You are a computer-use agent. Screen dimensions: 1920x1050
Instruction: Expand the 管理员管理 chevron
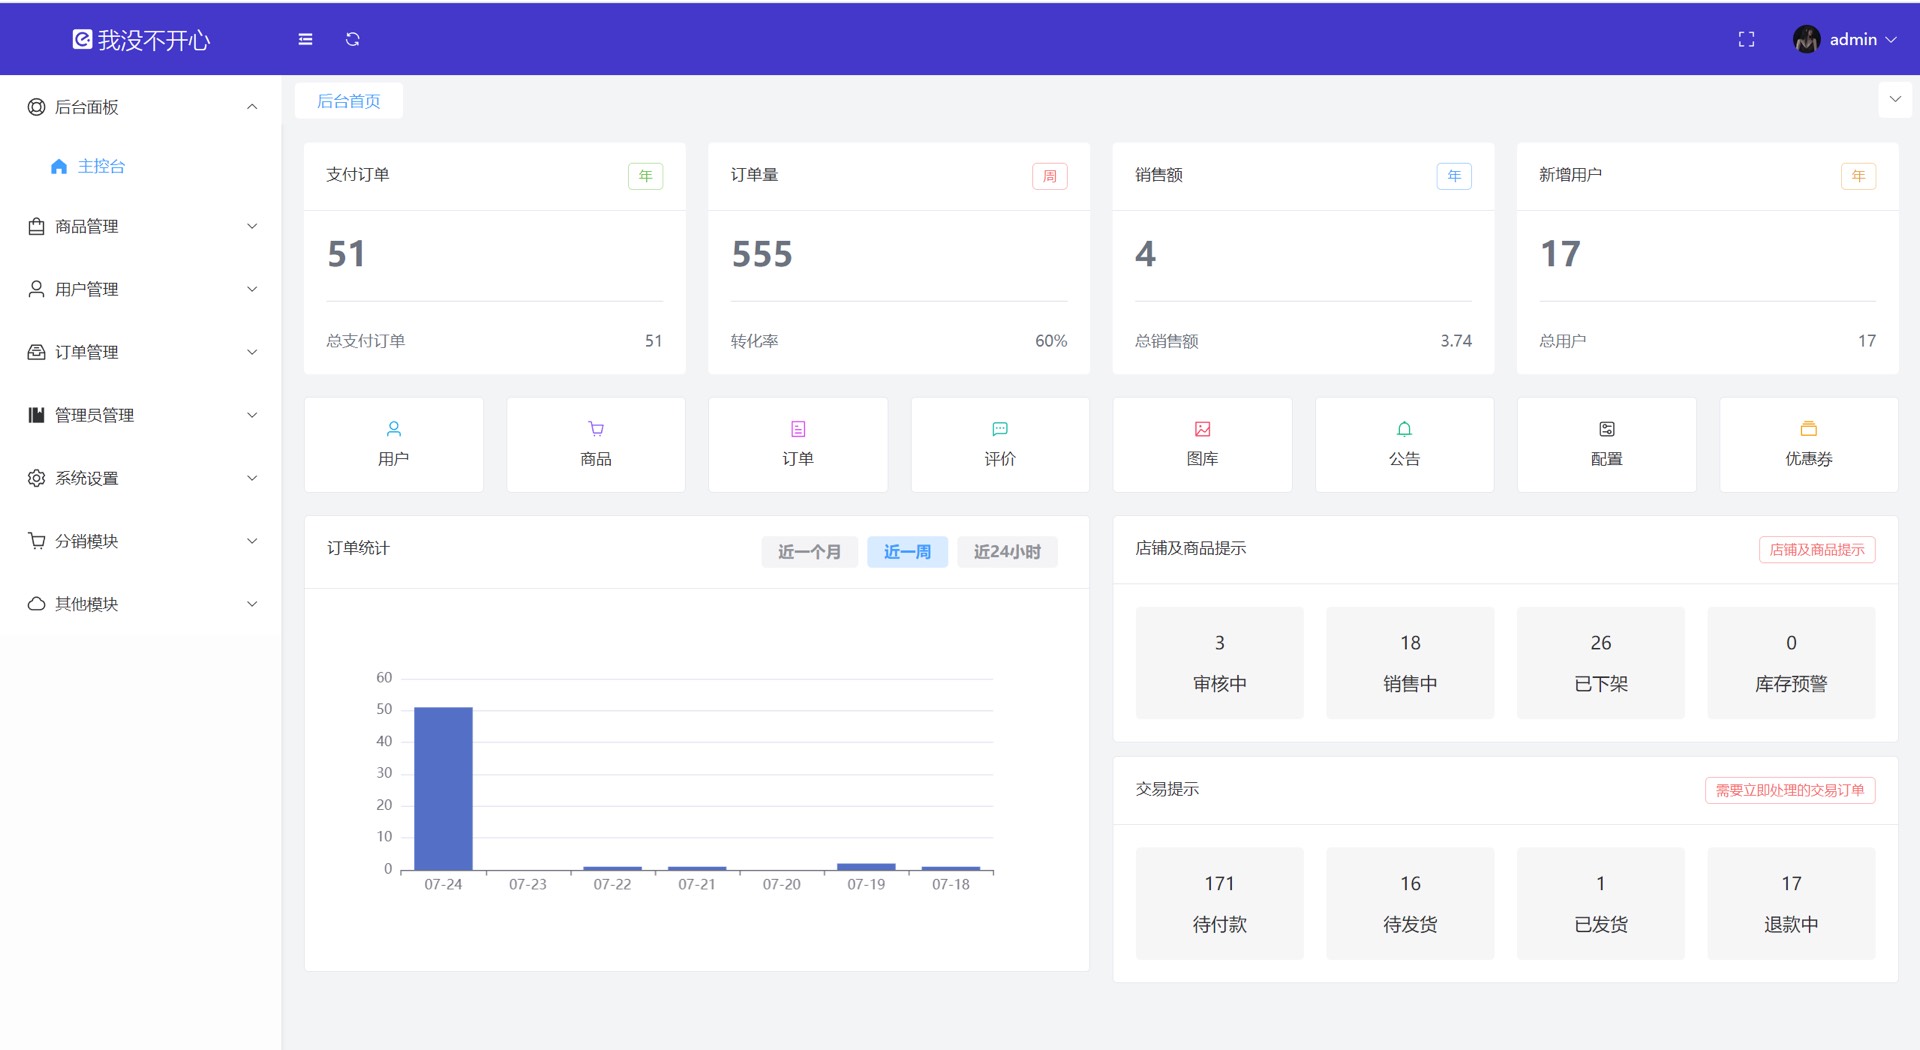point(252,415)
